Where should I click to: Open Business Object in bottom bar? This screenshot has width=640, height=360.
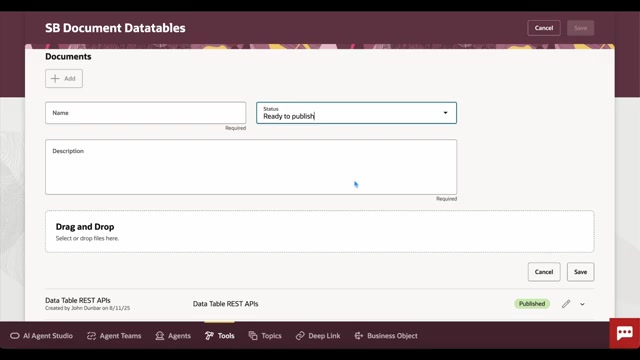pos(386,336)
